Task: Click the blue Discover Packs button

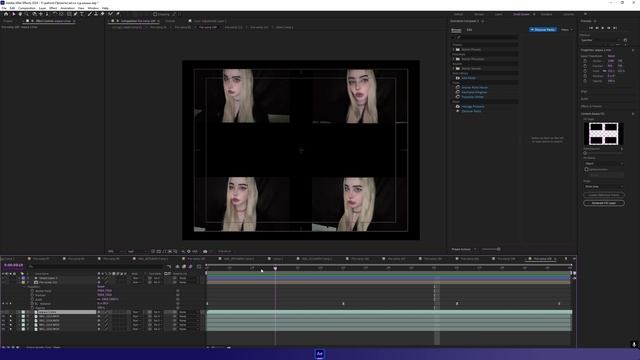Action: point(543,30)
